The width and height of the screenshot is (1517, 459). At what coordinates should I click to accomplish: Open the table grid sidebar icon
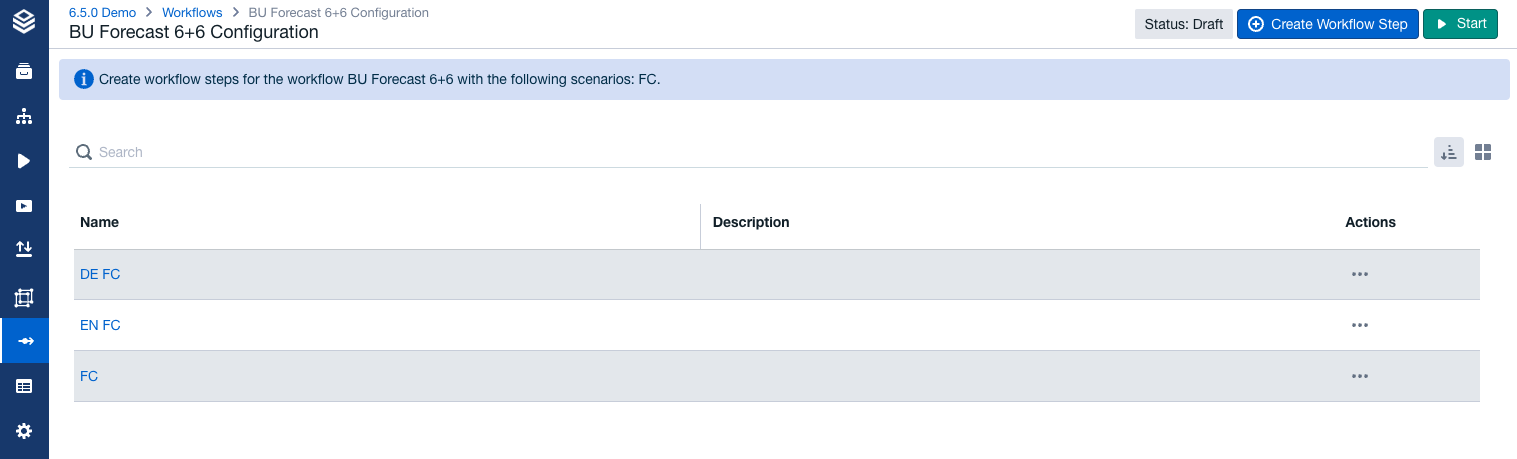pyautogui.click(x=24, y=386)
